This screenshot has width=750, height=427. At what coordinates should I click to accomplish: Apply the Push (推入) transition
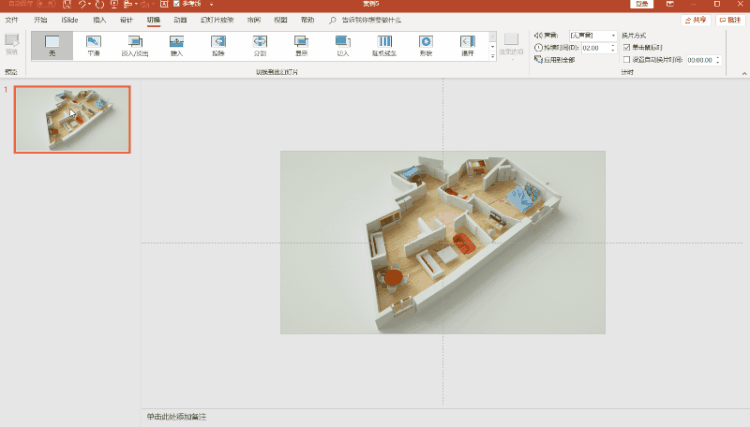pos(176,46)
